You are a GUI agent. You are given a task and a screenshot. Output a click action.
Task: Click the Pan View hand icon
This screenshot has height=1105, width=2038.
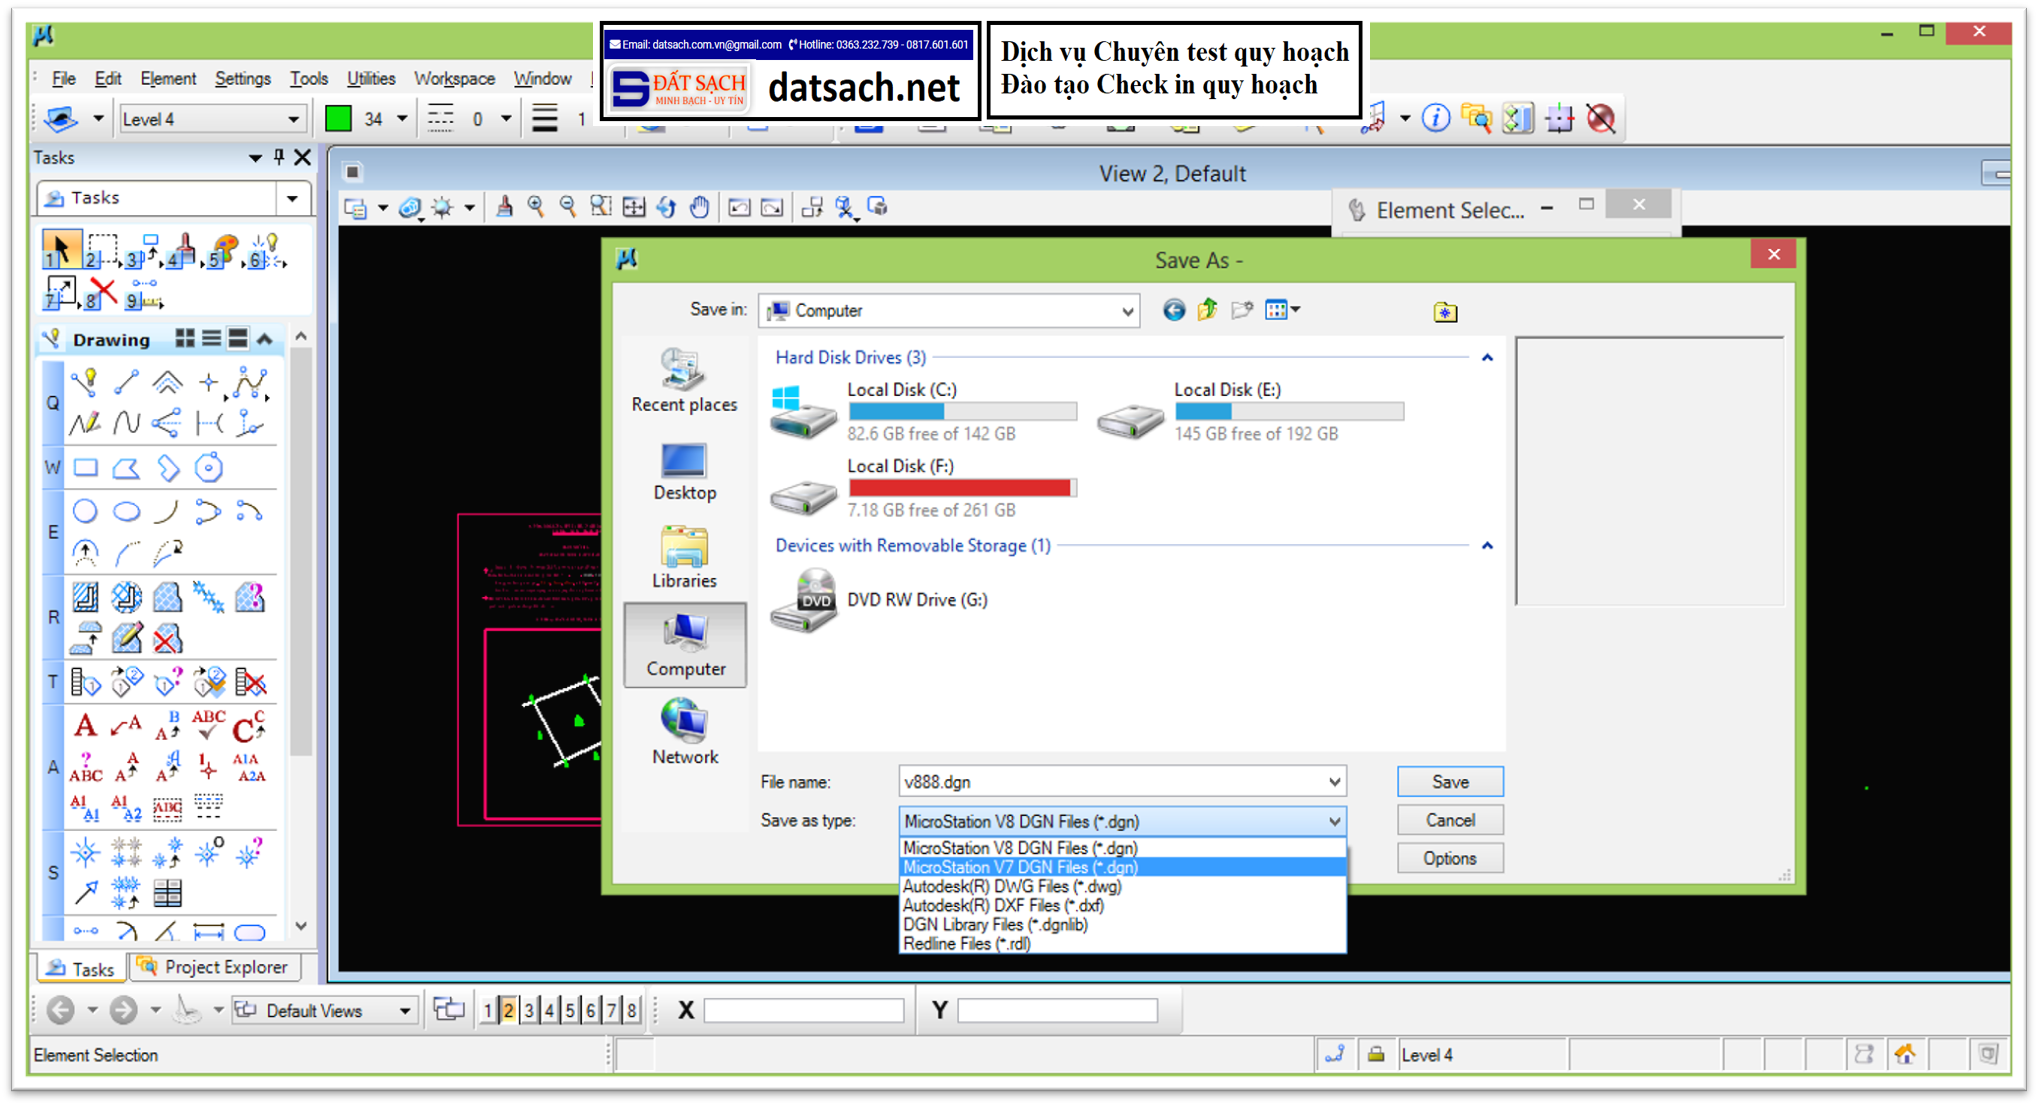(x=699, y=207)
